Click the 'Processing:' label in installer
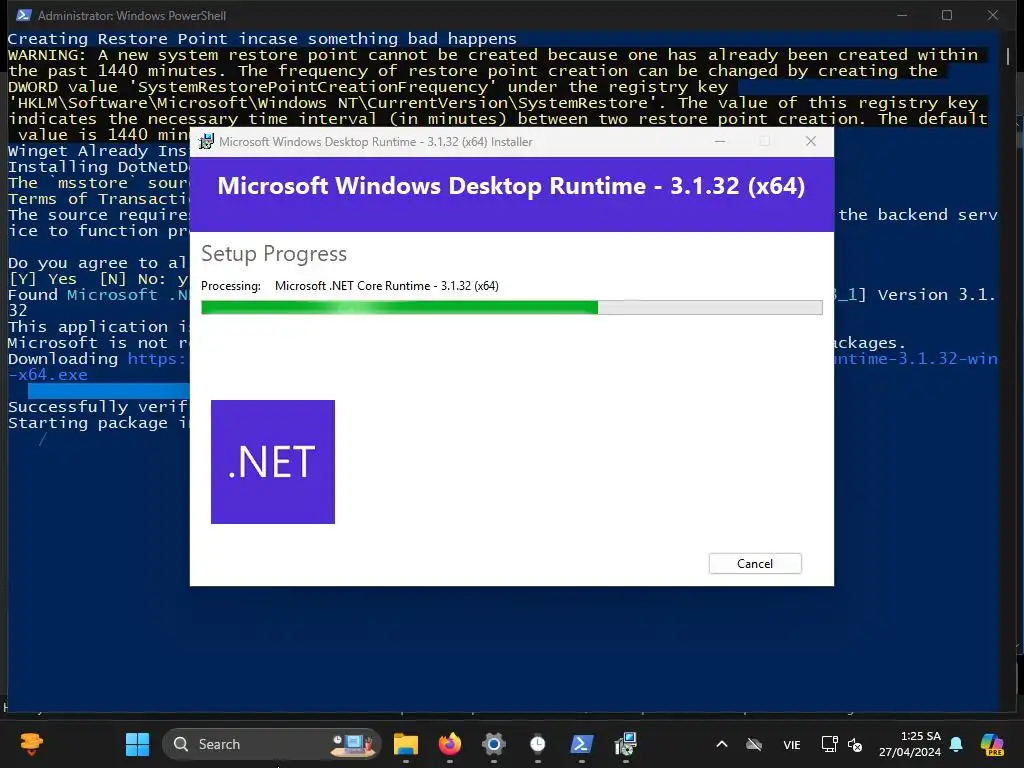 pos(231,286)
